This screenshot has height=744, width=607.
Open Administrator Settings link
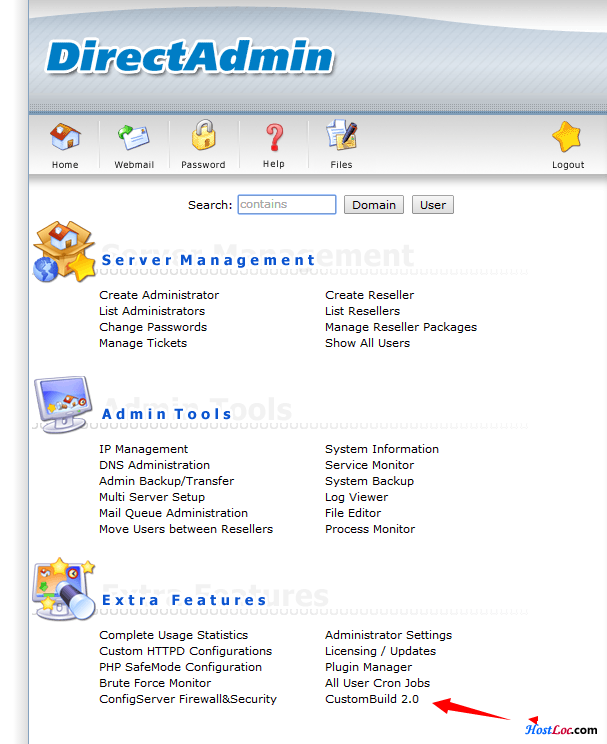click(388, 635)
